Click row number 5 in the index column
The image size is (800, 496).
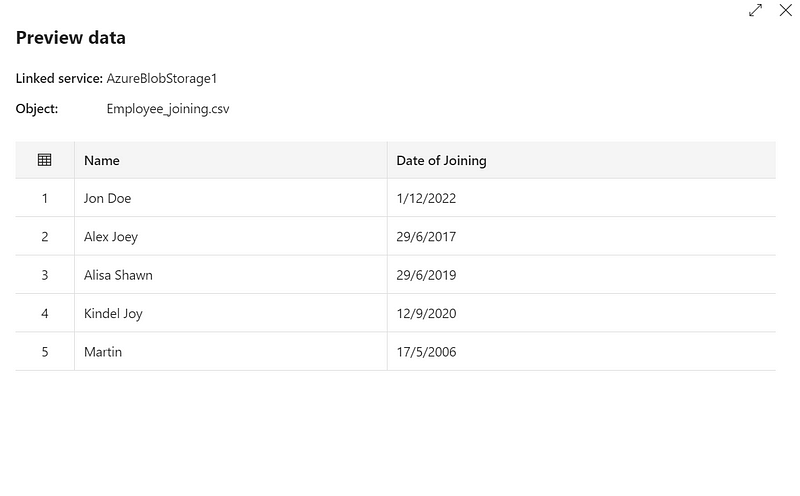pos(45,352)
